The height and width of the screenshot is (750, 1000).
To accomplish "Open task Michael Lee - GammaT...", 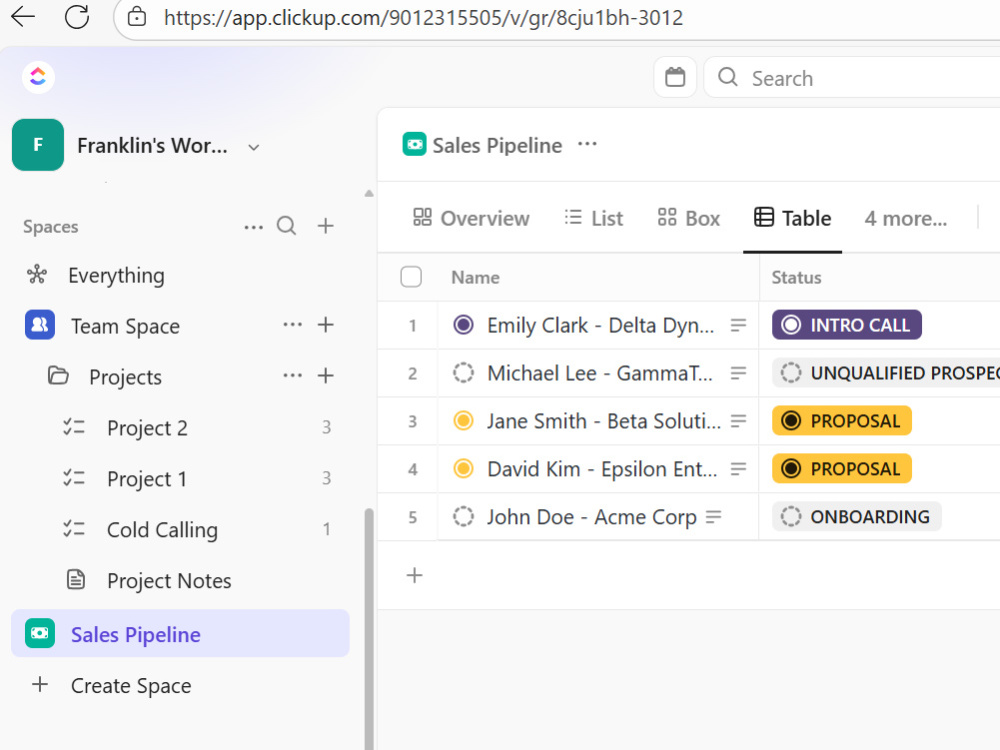I will tap(599, 373).
